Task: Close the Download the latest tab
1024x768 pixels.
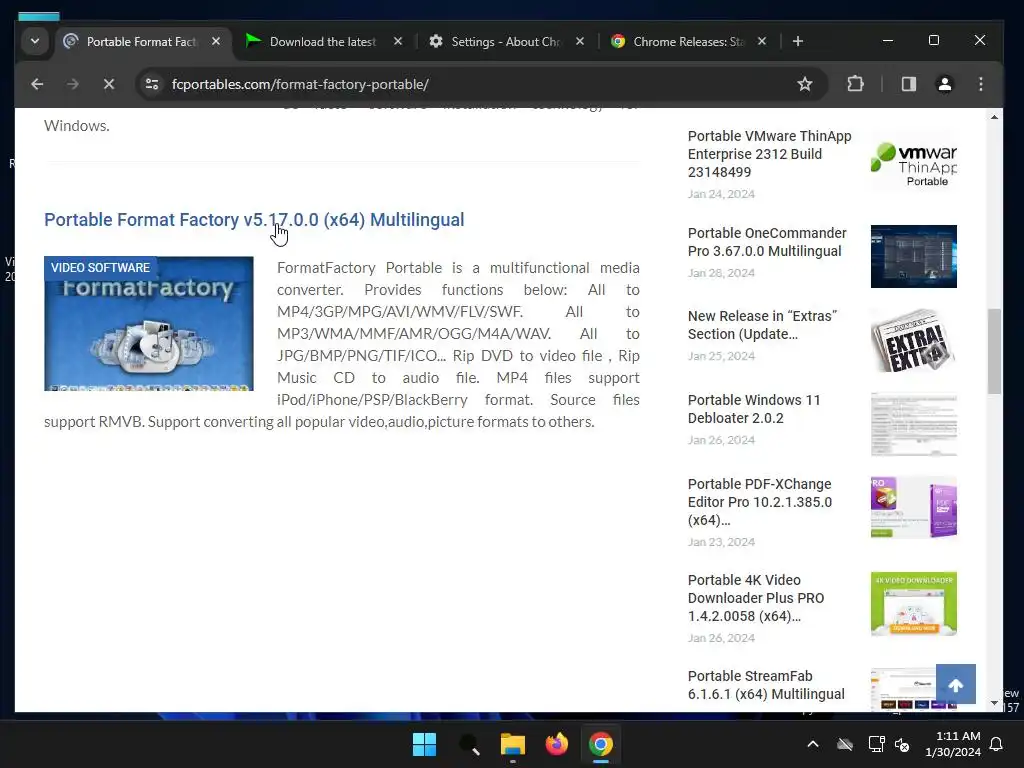Action: pyautogui.click(x=398, y=41)
